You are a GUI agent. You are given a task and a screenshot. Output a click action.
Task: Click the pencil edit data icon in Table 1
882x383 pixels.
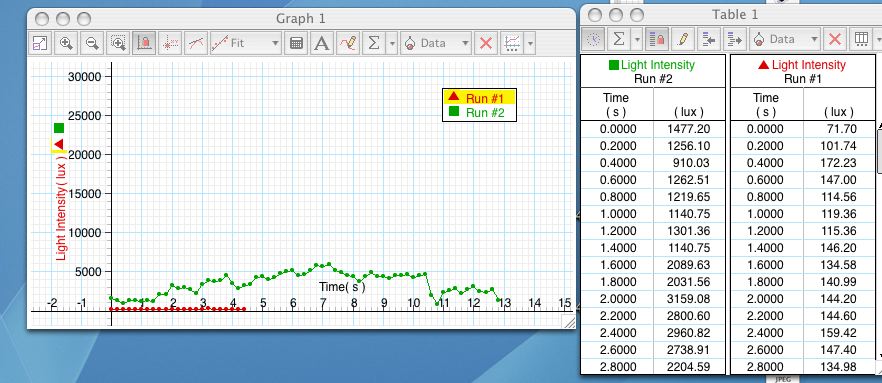(x=682, y=39)
